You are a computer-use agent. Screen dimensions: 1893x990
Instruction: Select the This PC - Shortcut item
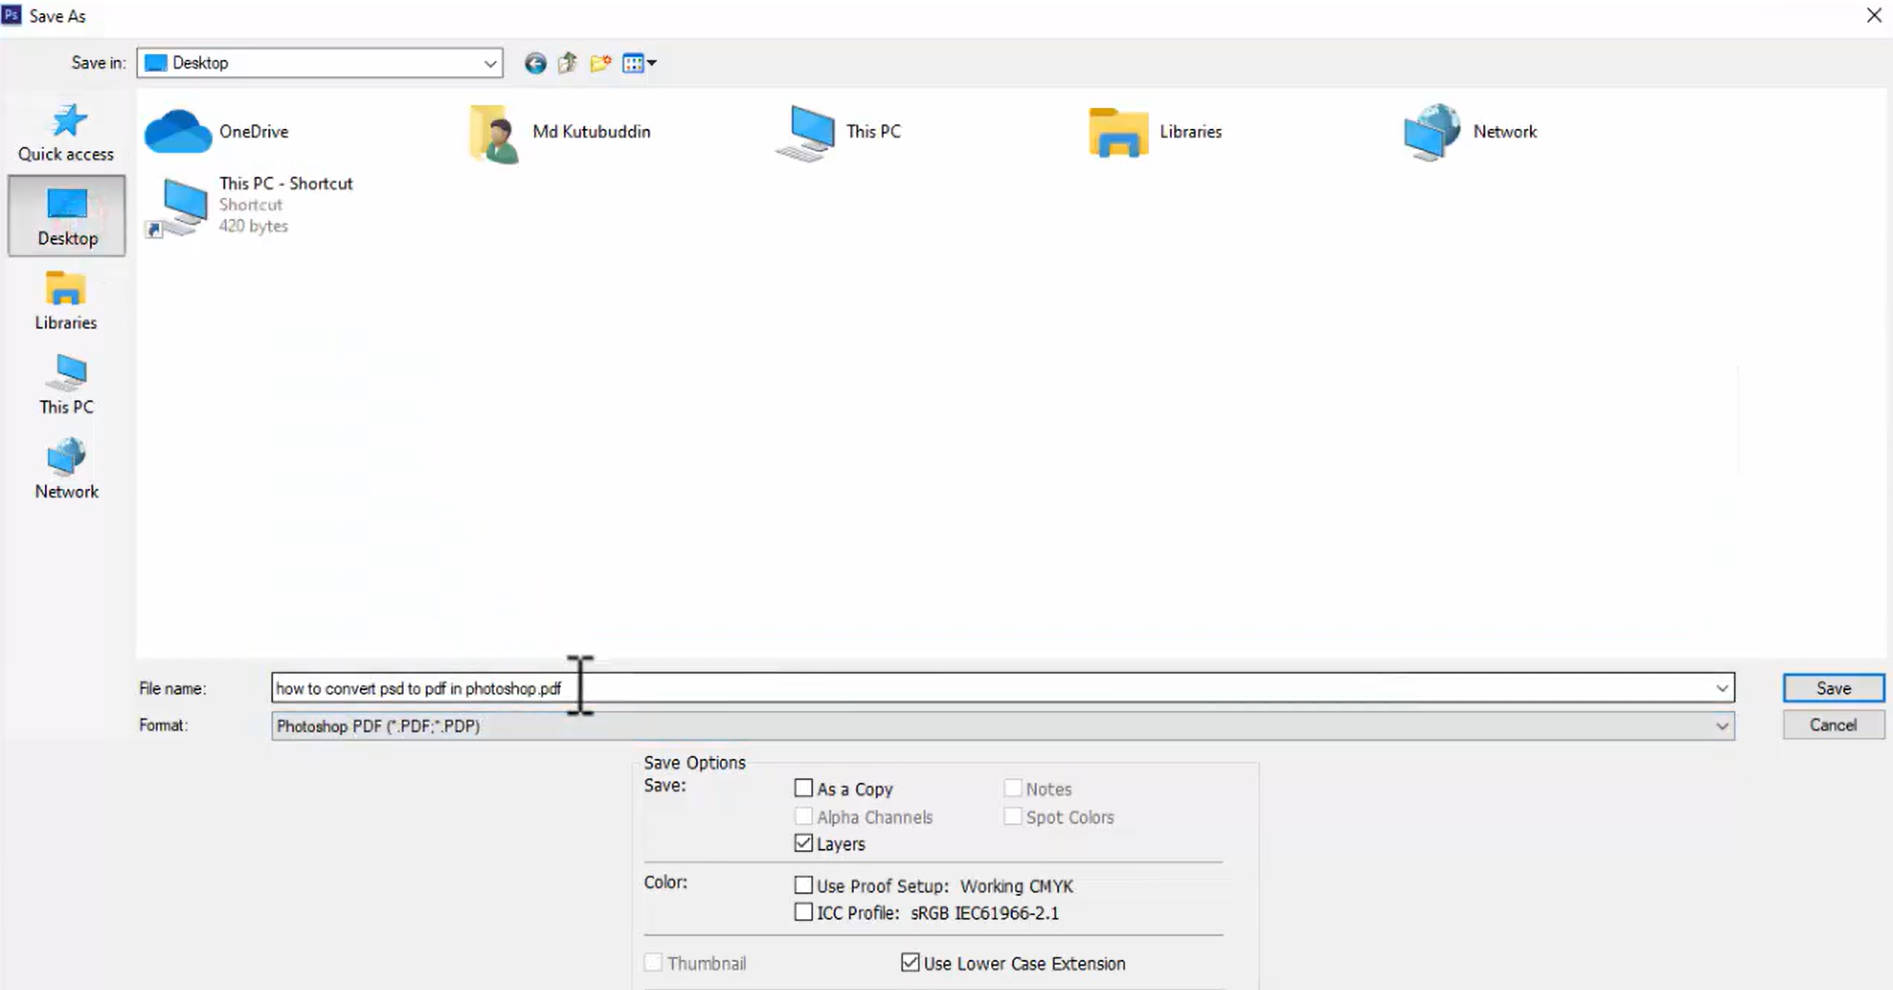(250, 205)
